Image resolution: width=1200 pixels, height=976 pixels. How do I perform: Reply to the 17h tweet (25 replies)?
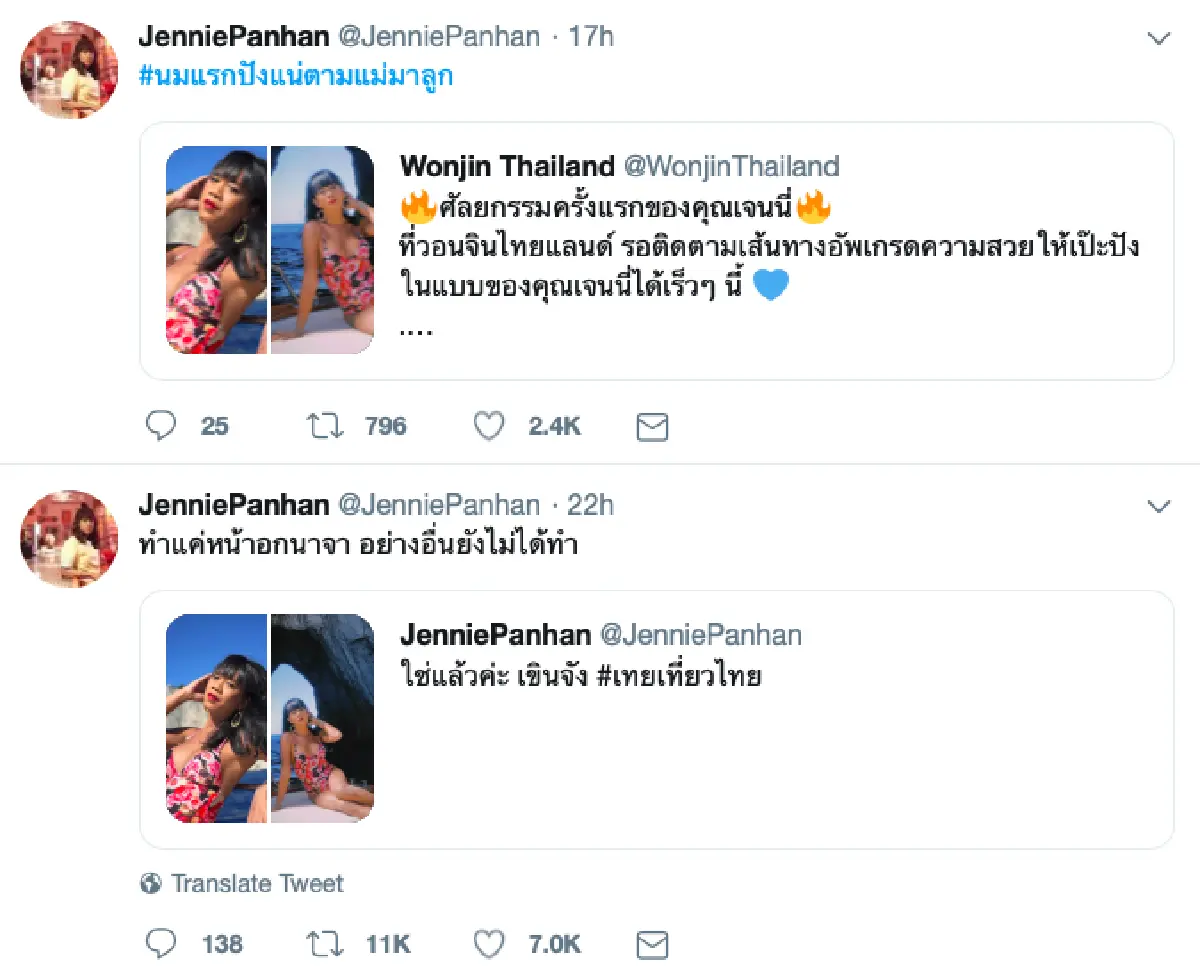click(x=160, y=427)
